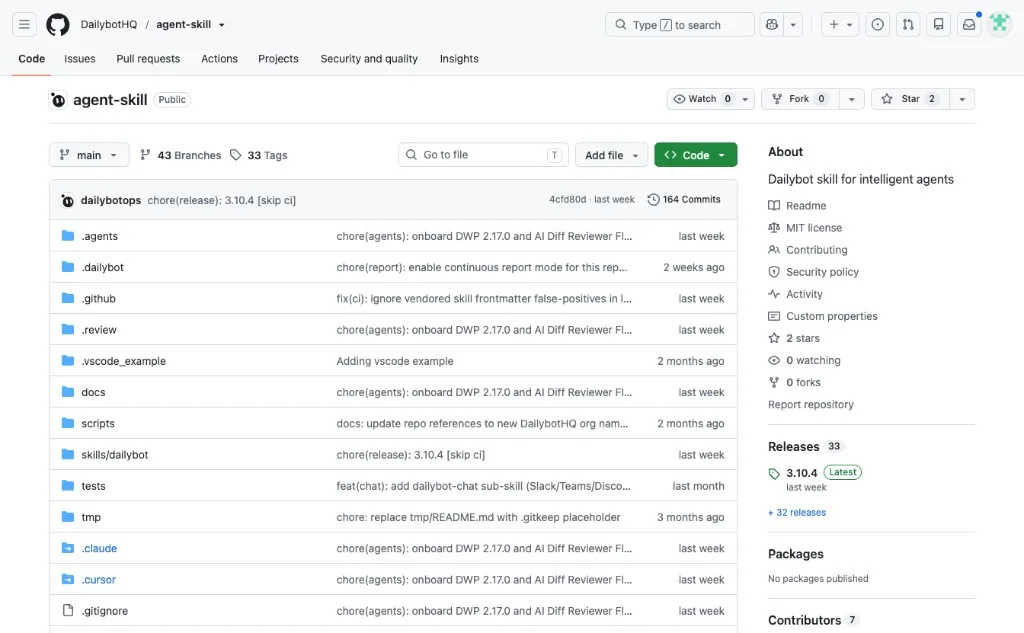Switch to the Pull requests tab
The width and height of the screenshot is (1024, 633).
click(148, 59)
